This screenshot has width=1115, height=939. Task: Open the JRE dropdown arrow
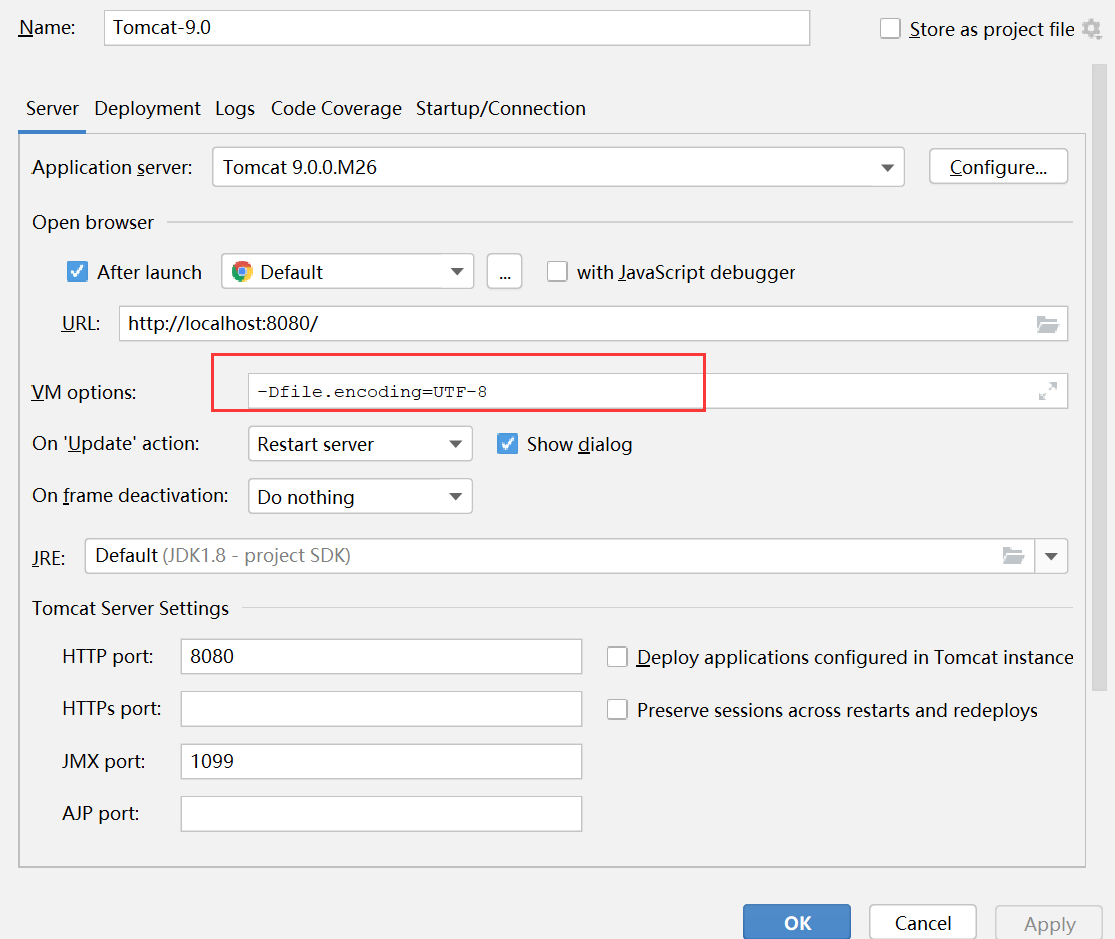click(x=1051, y=556)
